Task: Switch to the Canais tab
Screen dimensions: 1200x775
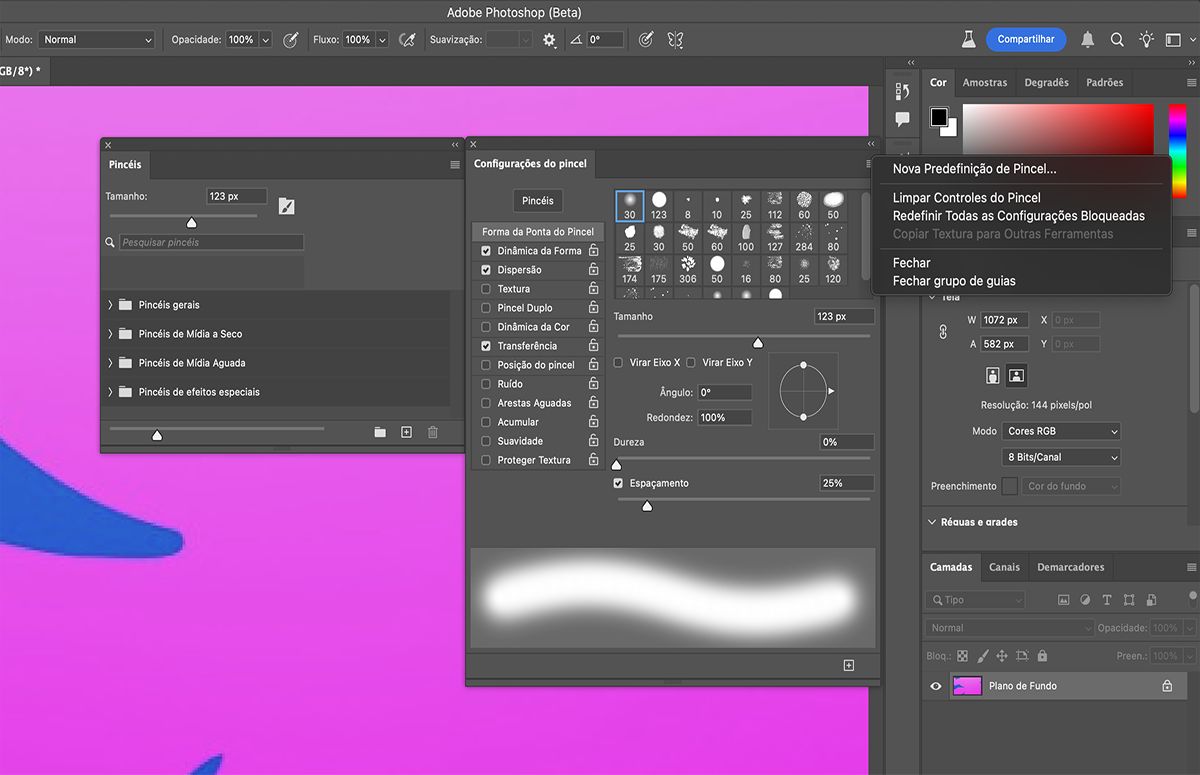Action: click(x=1004, y=567)
